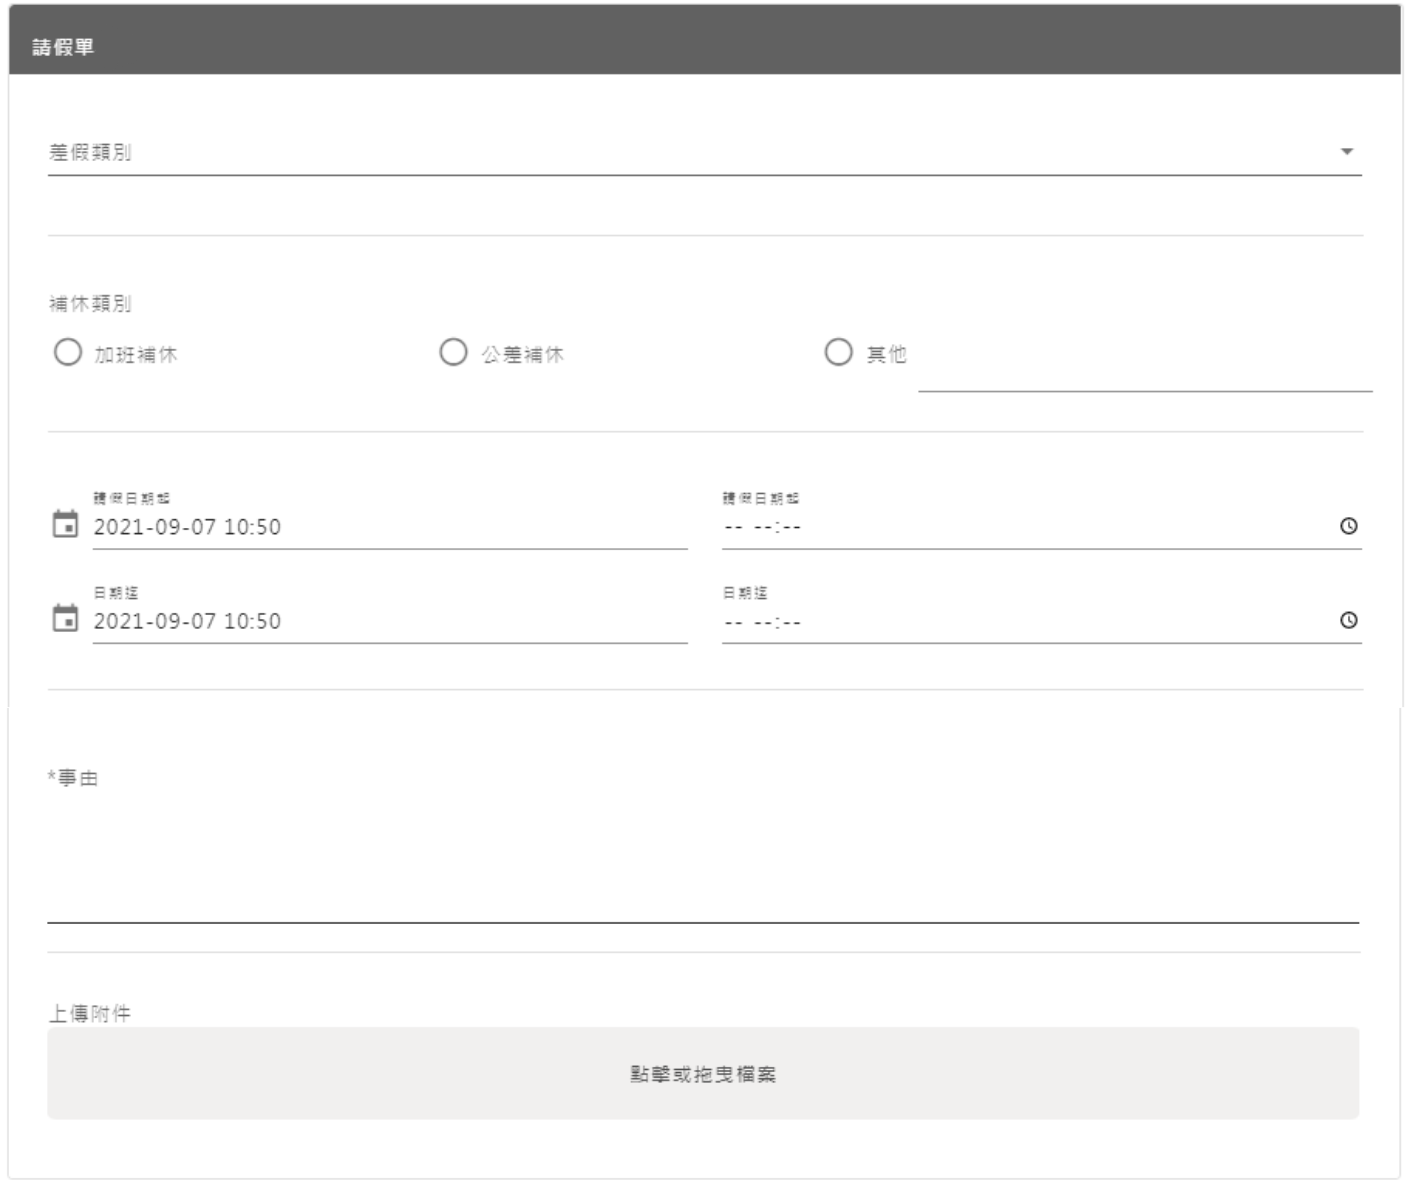Open clock picker in 請假日期起 time field
This screenshot has height=1198, width=1420.
tap(1348, 526)
